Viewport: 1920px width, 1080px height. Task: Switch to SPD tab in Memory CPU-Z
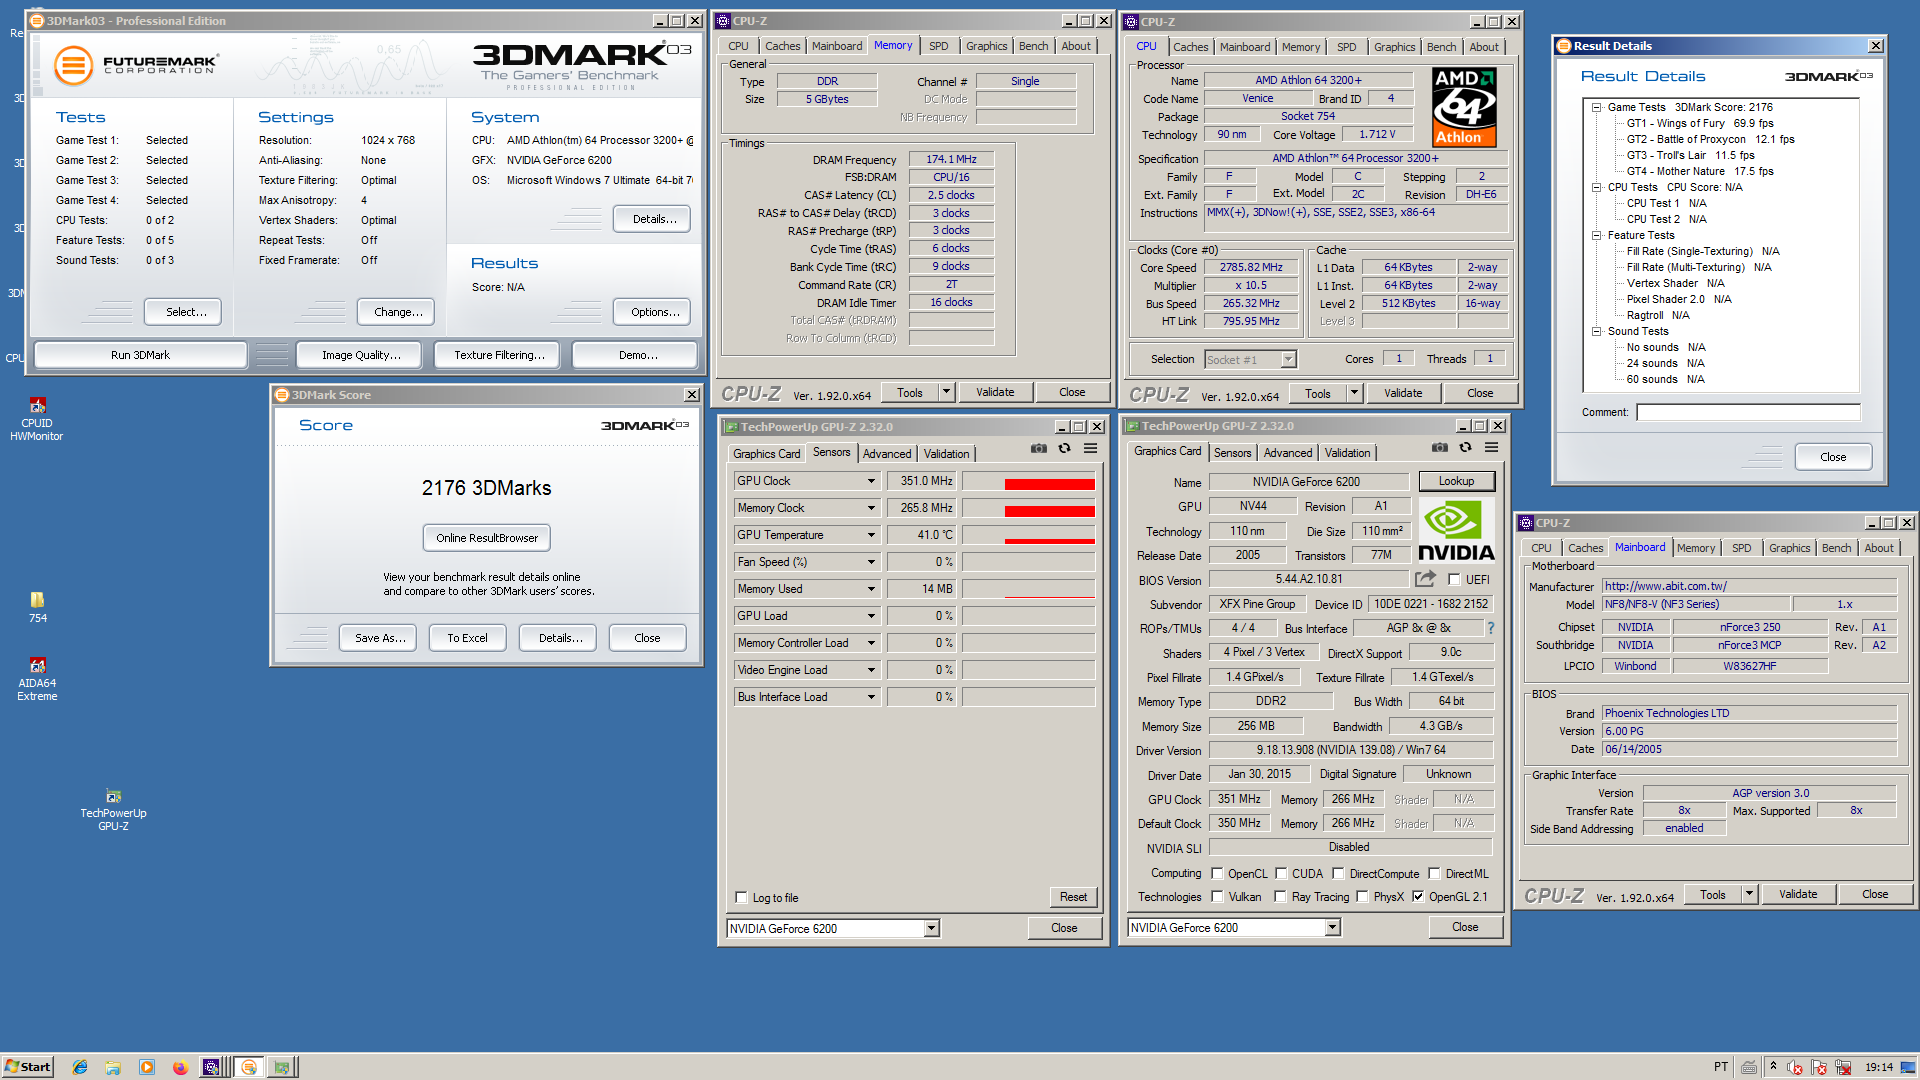point(938,46)
